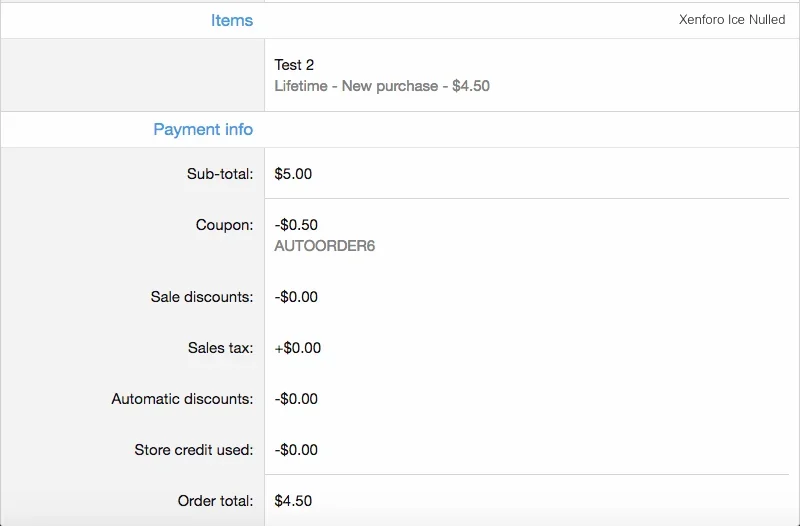
Task: Click the Sub-total label
Action: click(x=220, y=174)
